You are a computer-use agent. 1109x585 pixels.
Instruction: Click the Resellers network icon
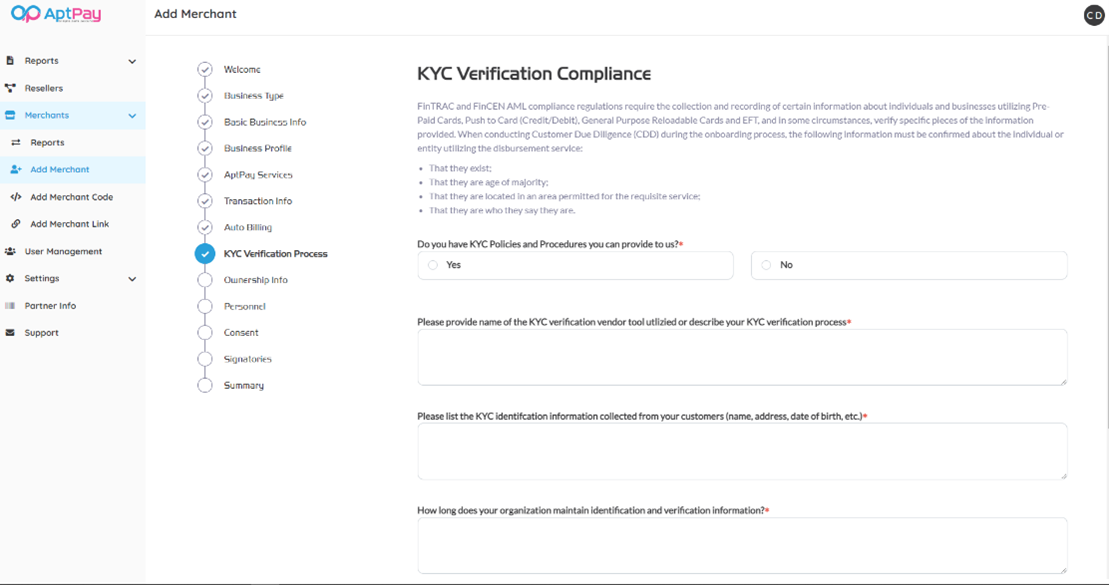(x=10, y=88)
